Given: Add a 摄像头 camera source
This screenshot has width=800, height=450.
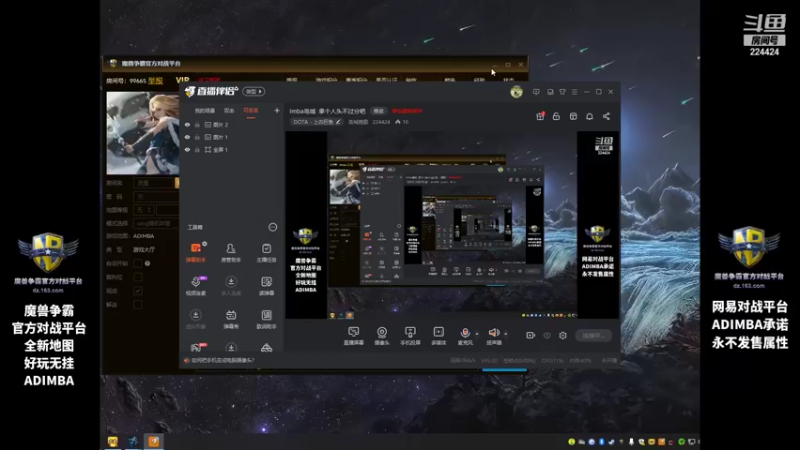Looking at the screenshot, I should coord(382,336).
